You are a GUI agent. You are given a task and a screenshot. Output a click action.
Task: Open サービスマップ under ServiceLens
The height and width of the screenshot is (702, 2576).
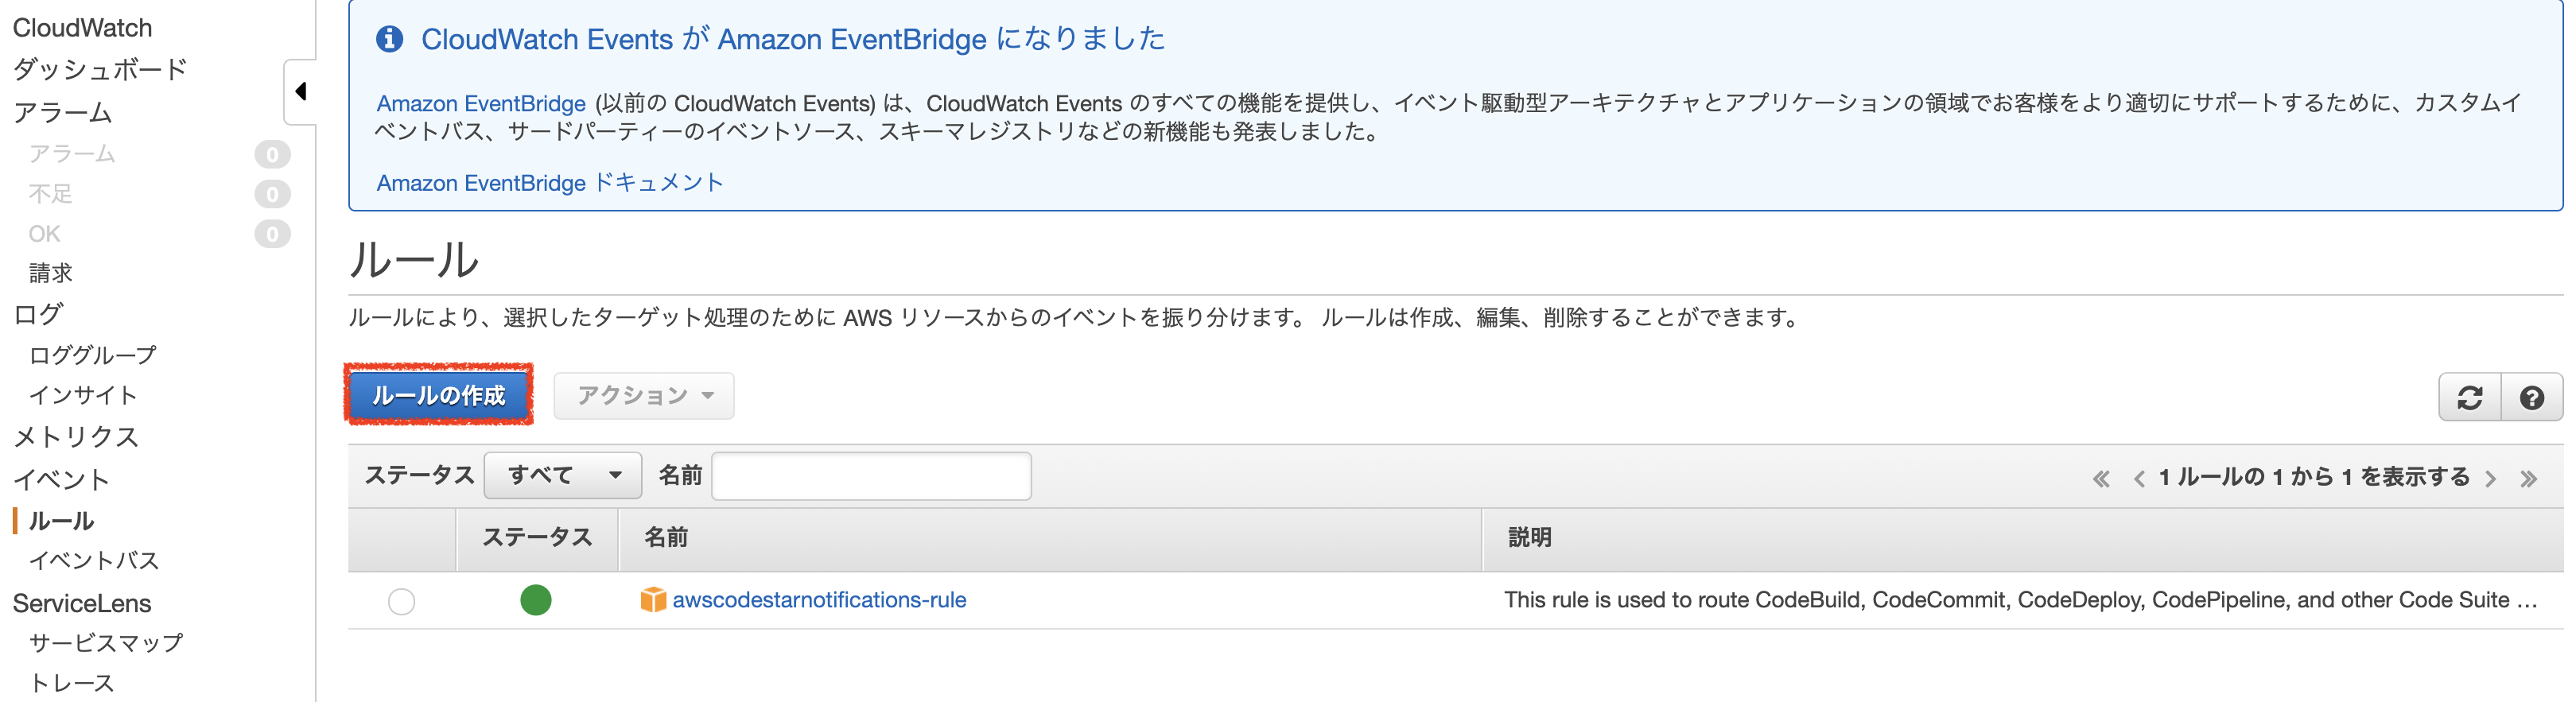pos(106,643)
